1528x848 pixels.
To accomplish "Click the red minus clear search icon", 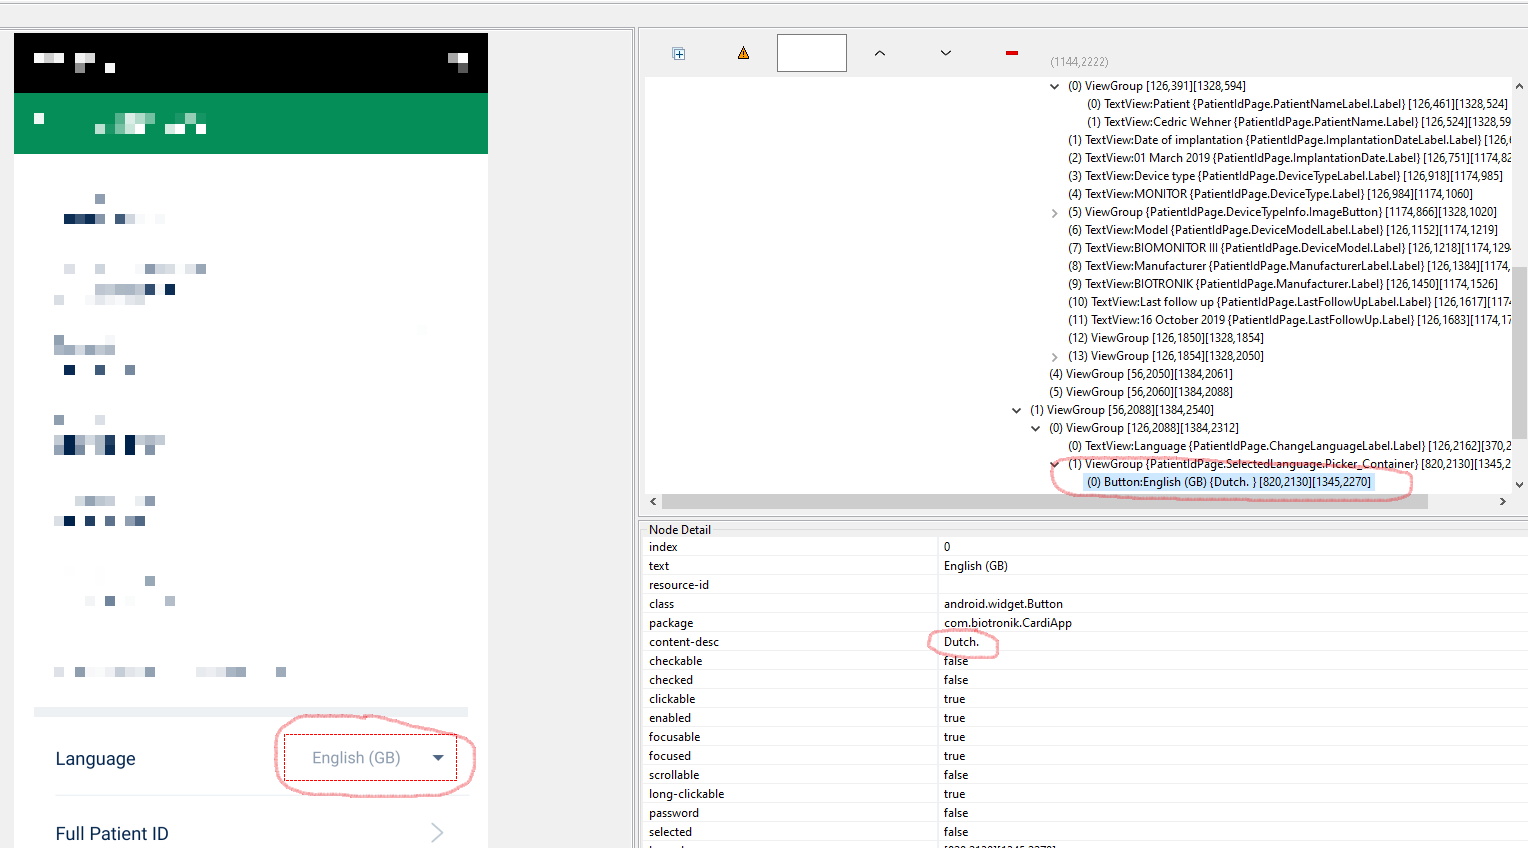I will [1012, 53].
